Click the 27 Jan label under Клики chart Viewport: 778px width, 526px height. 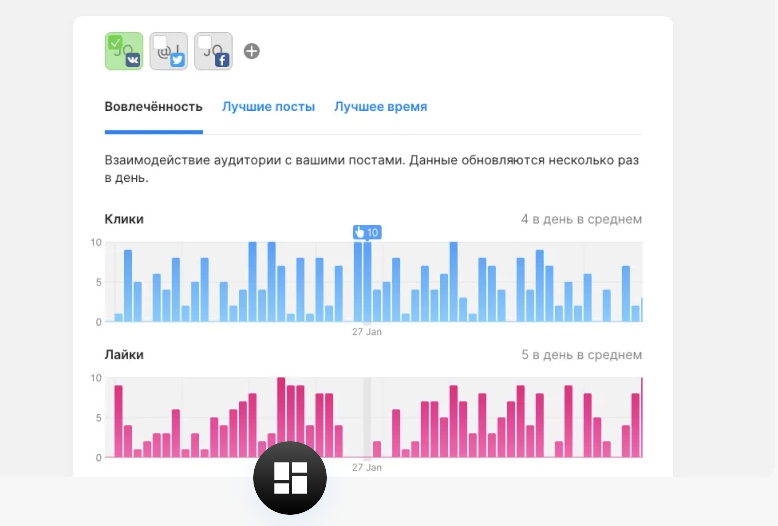[x=367, y=331]
